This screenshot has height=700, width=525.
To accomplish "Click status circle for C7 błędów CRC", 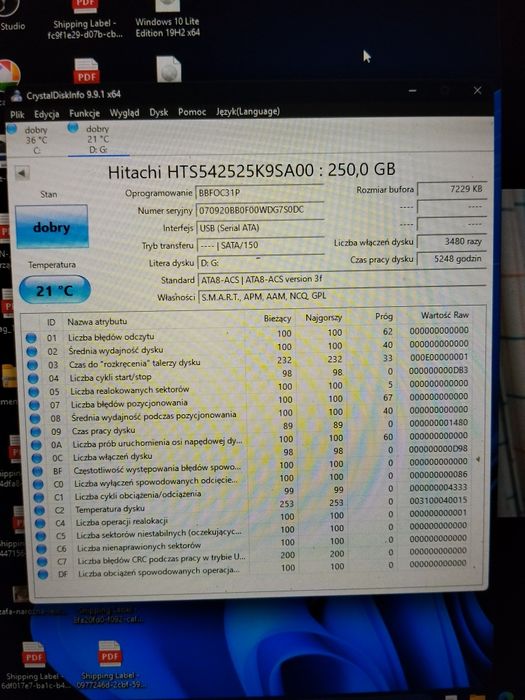I will [42, 562].
